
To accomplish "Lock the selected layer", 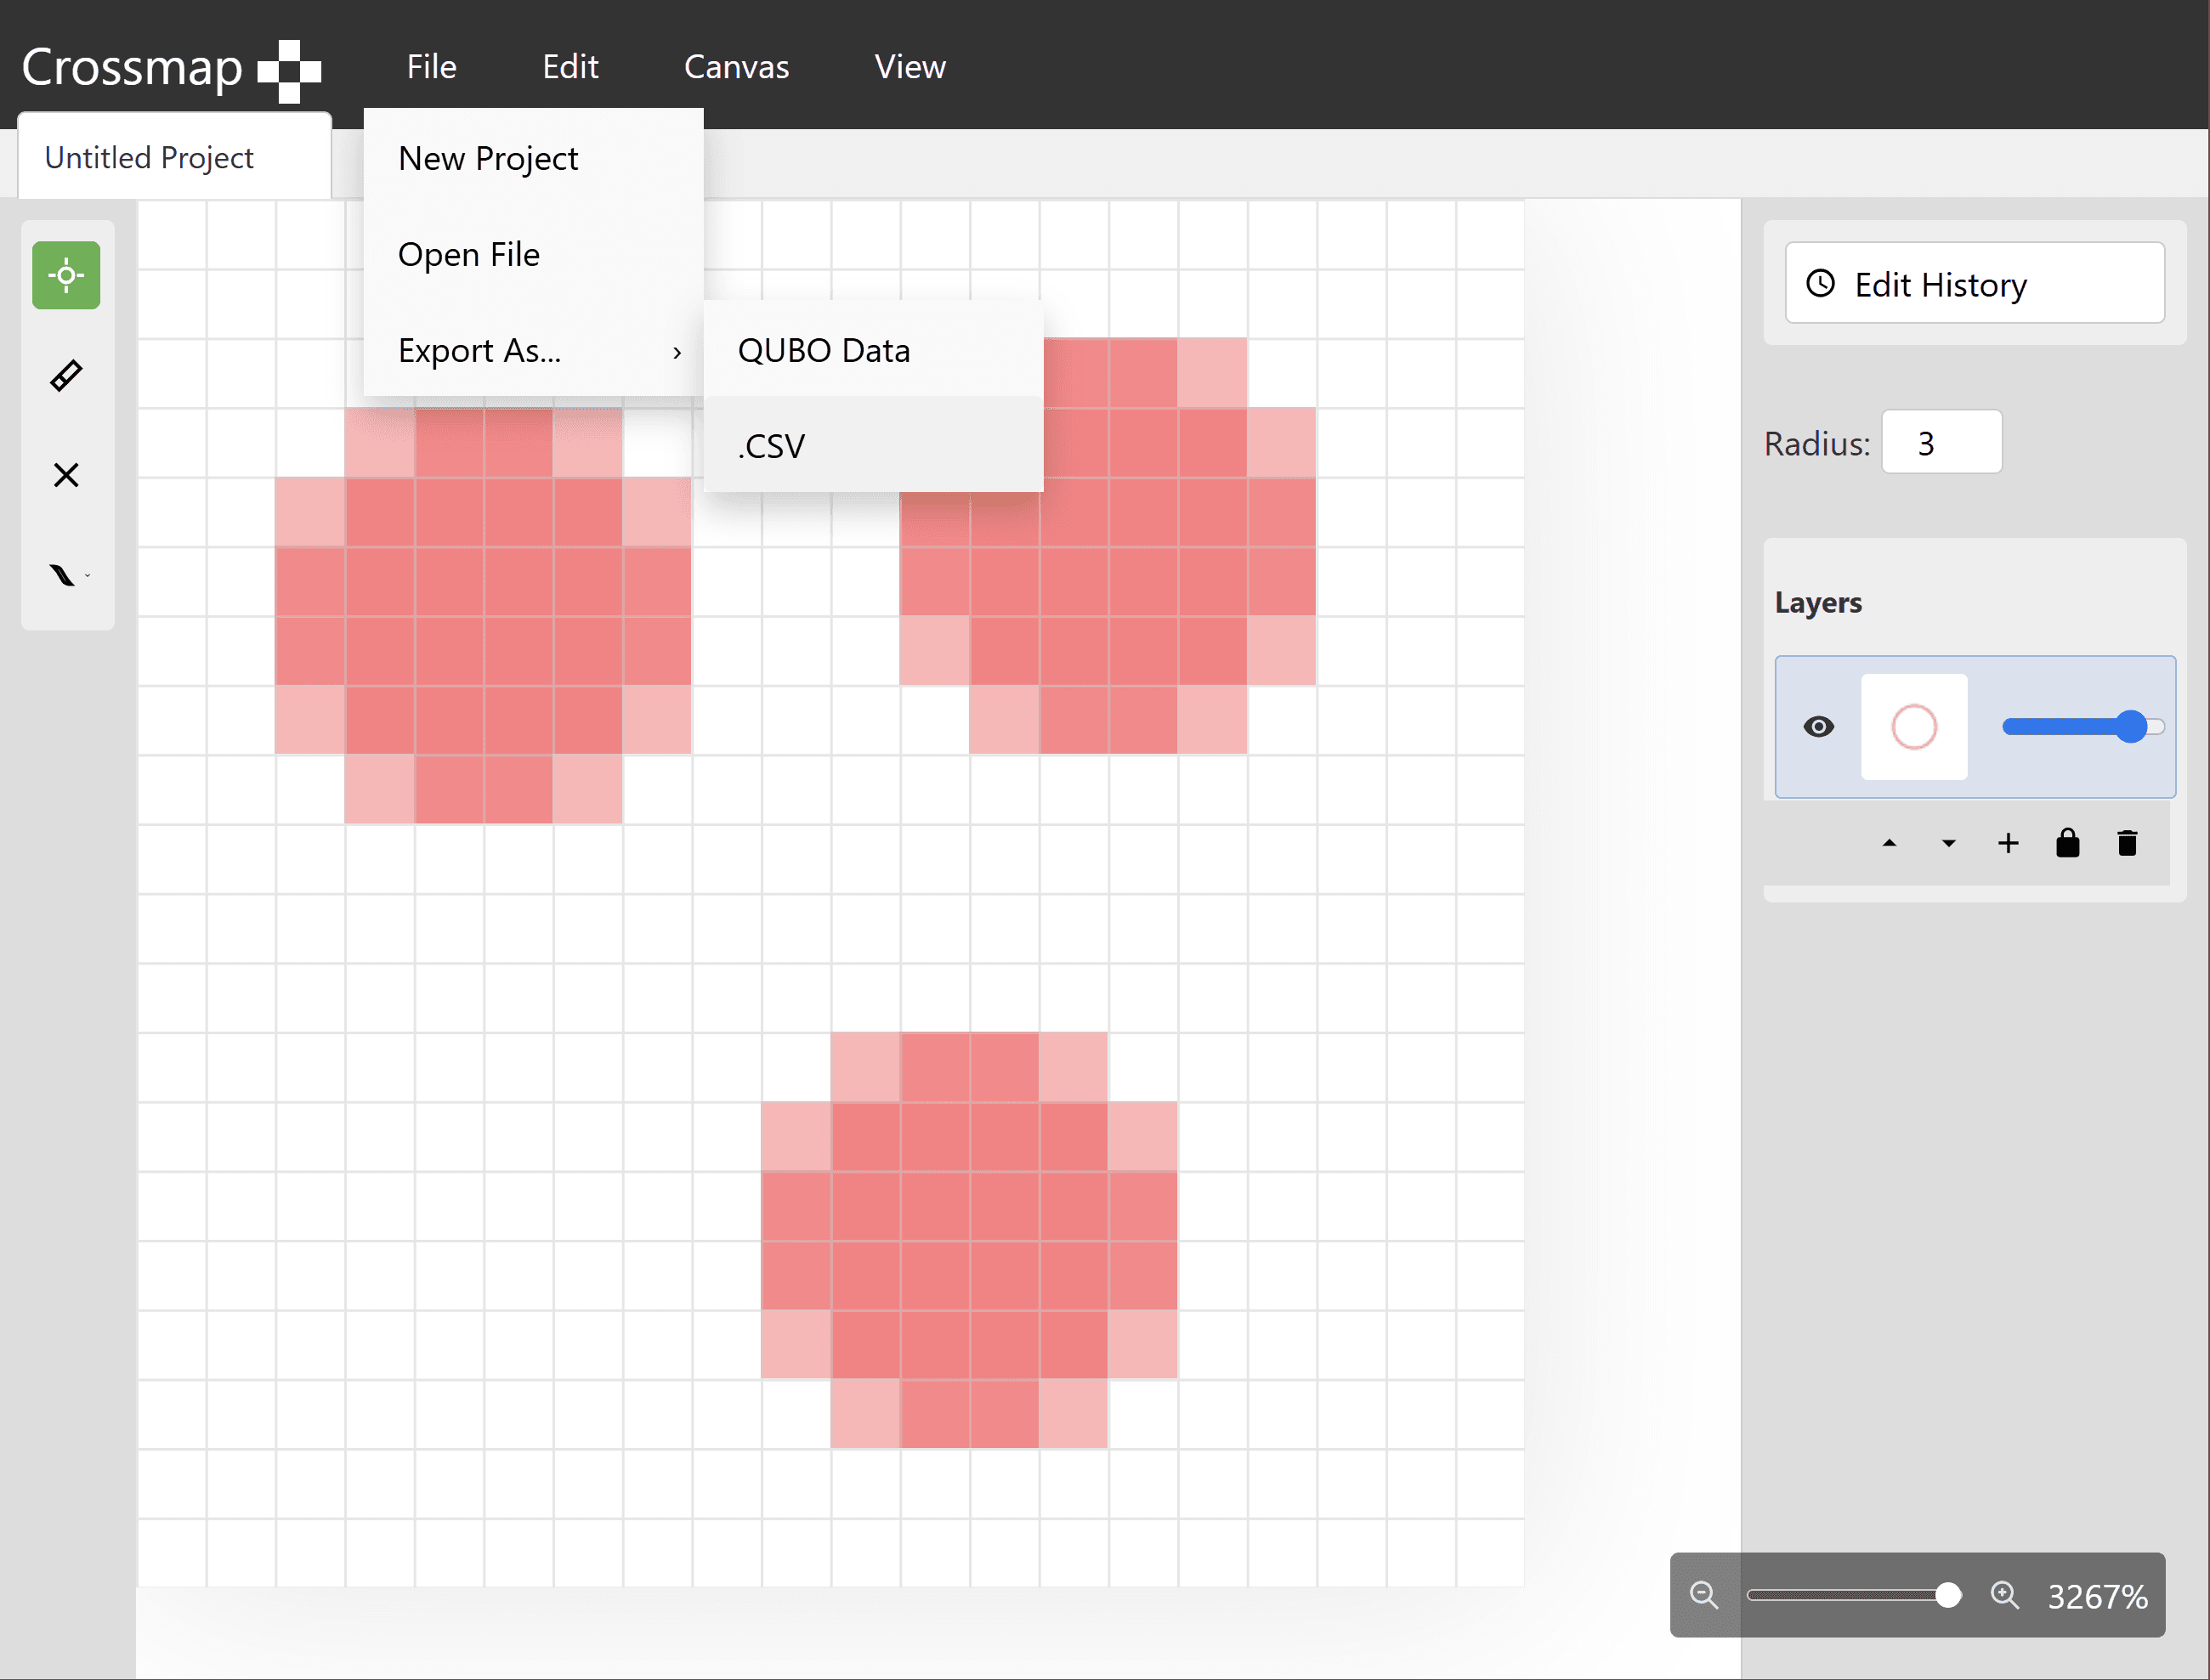I will [2067, 843].
